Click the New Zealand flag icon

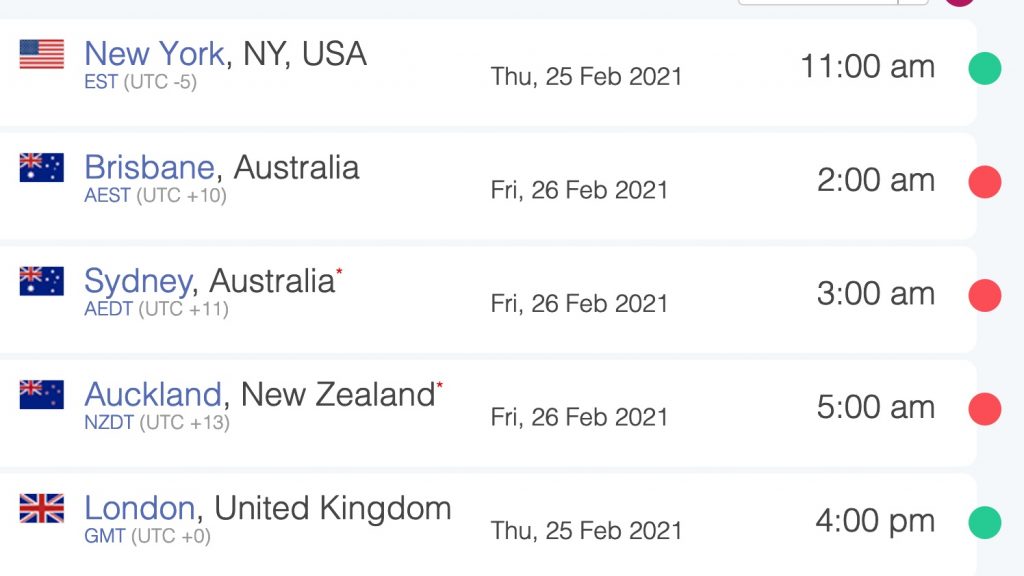click(x=42, y=394)
